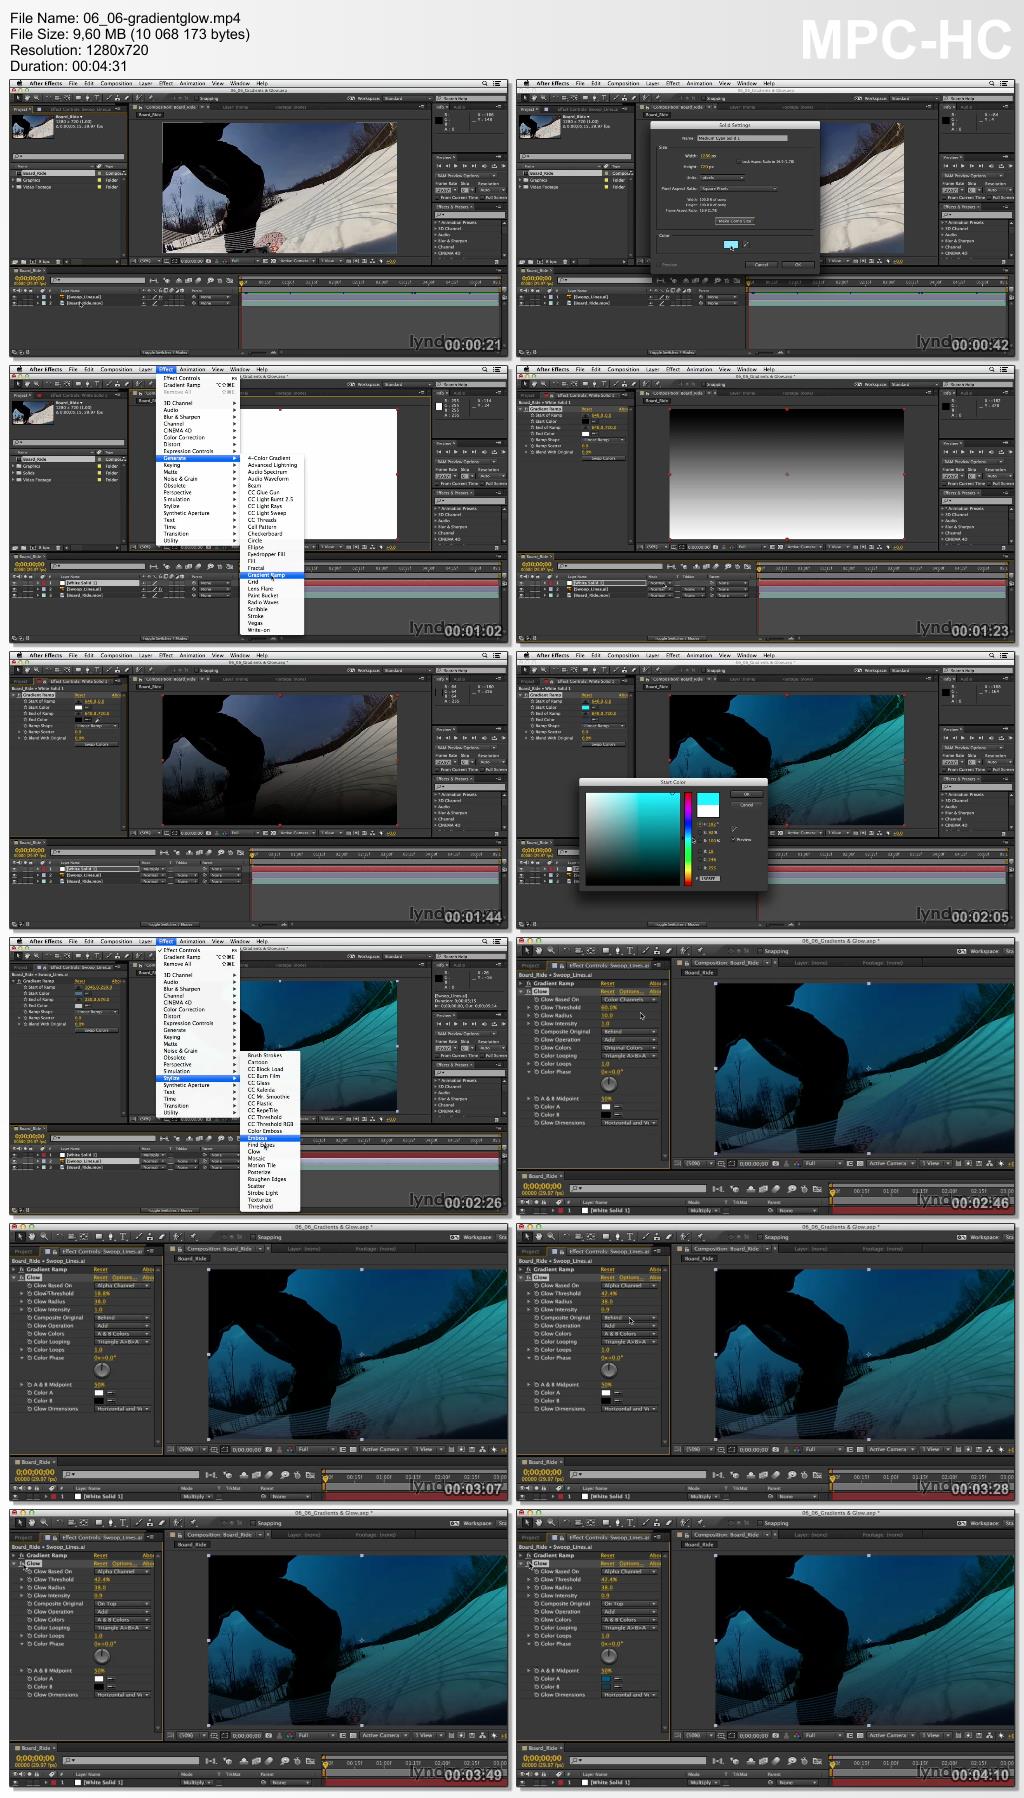Click the Play button in the 00:02:05 Preview panel

[x=962, y=738]
